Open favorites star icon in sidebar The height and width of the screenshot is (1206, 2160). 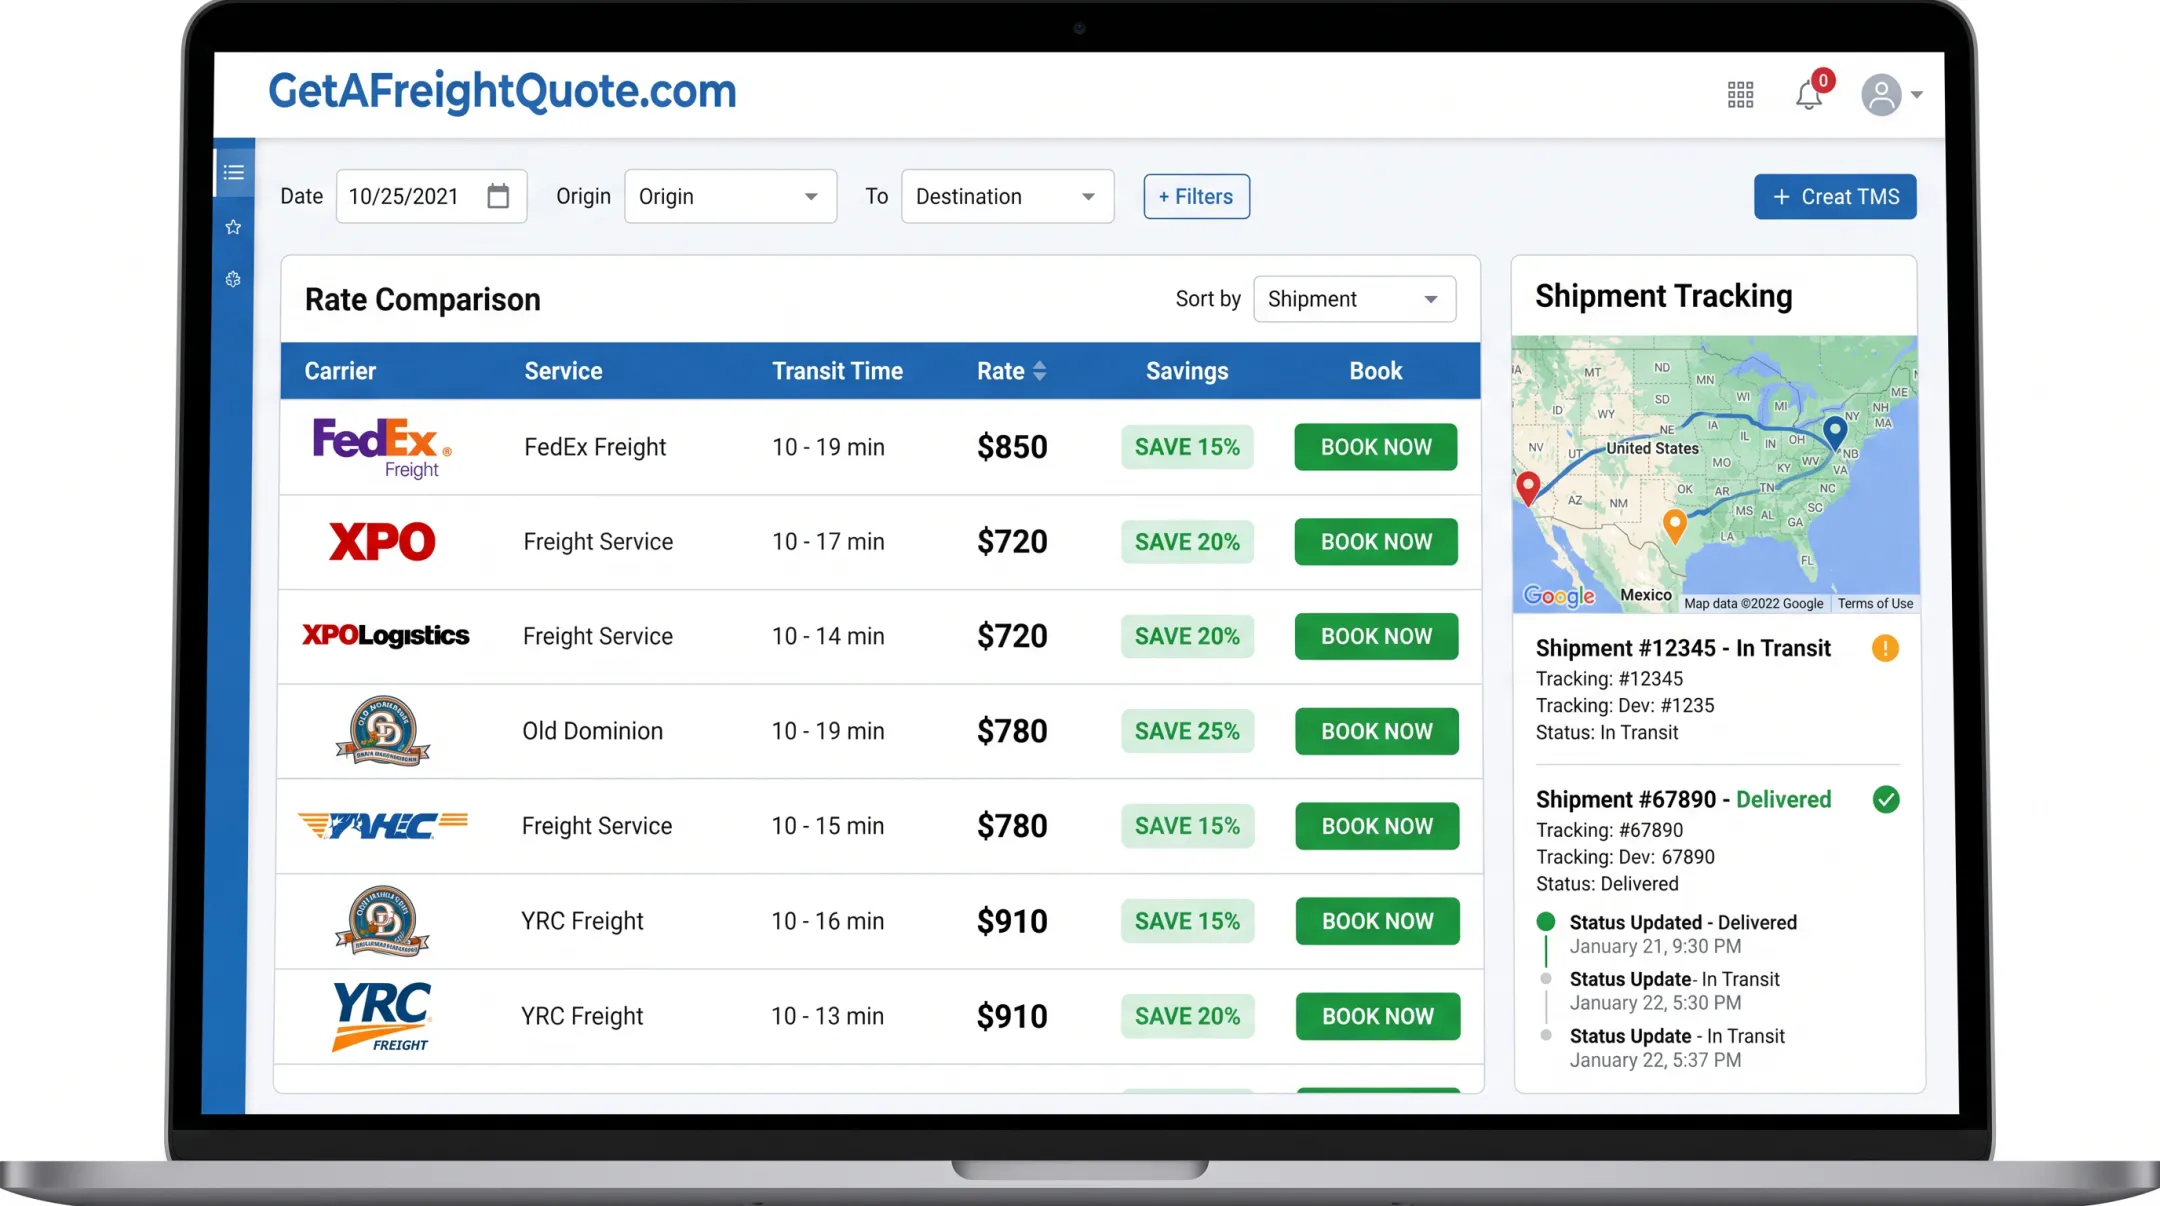[233, 227]
